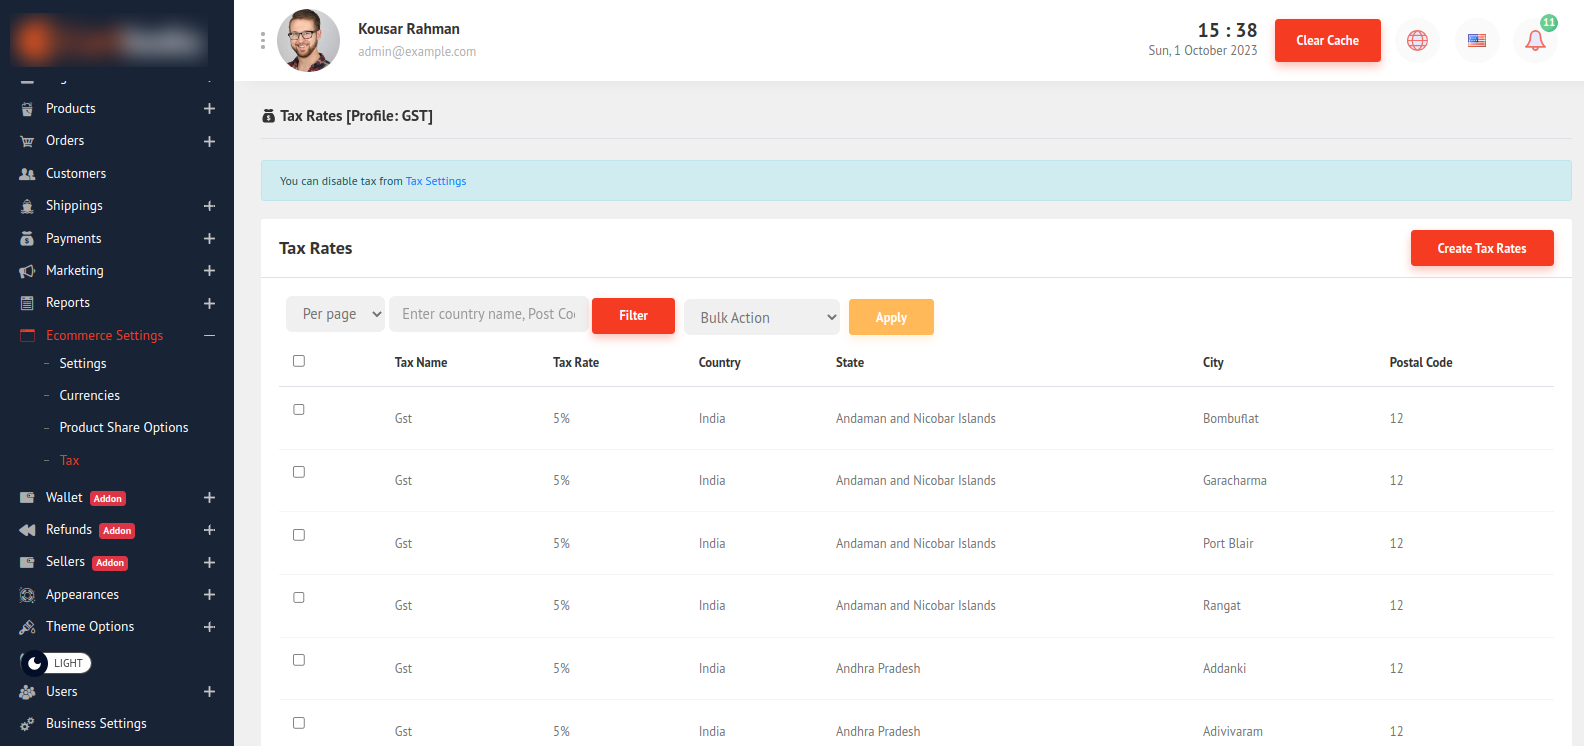Click the Create Tax Rates button
The height and width of the screenshot is (746, 1584).
pyautogui.click(x=1481, y=248)
